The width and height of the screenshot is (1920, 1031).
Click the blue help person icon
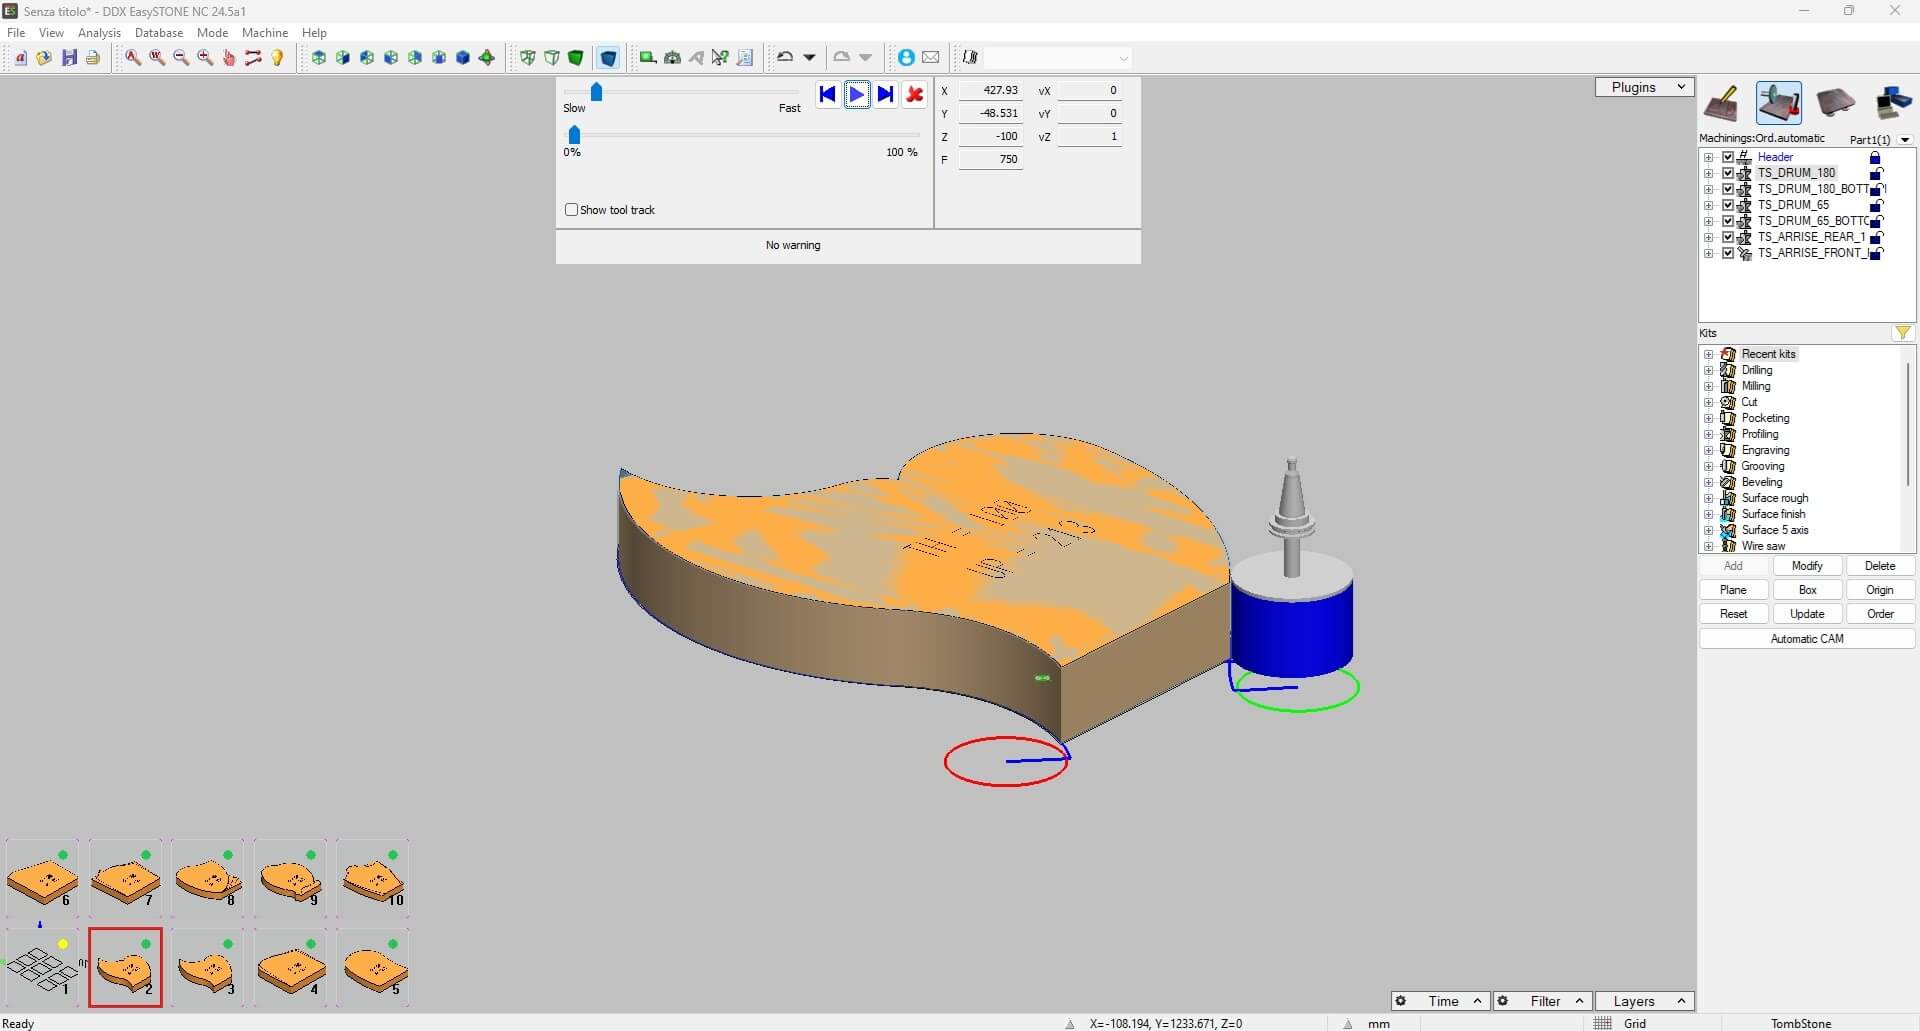[906, 58]
